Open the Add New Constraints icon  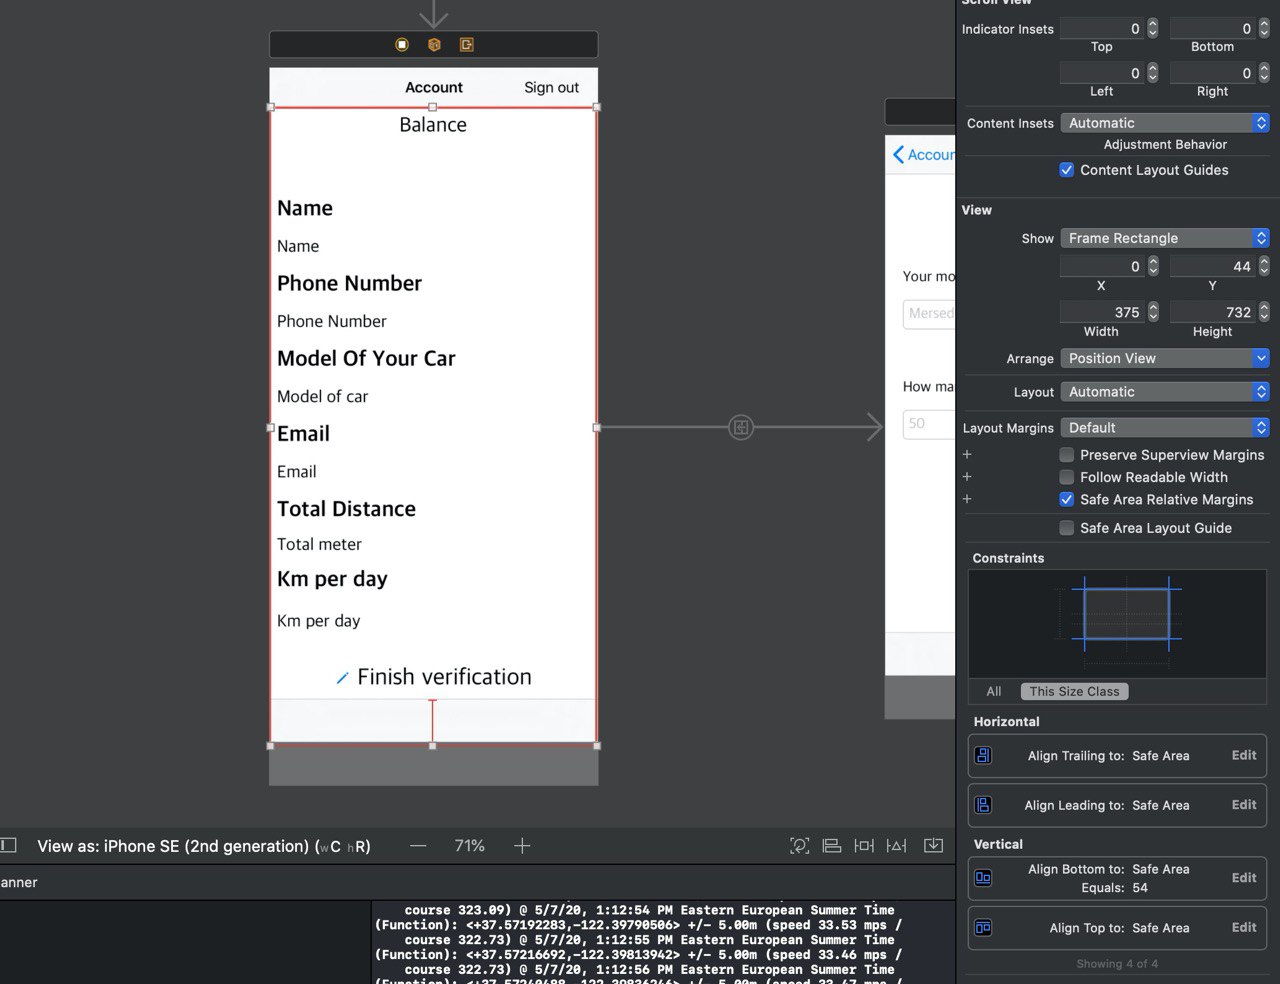click(x=864, y=846)
